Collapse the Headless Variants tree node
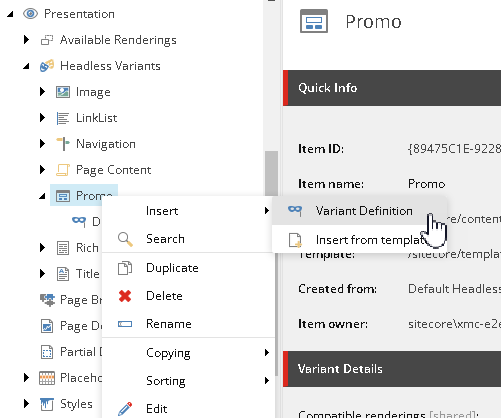 click(x=26, y=66)
